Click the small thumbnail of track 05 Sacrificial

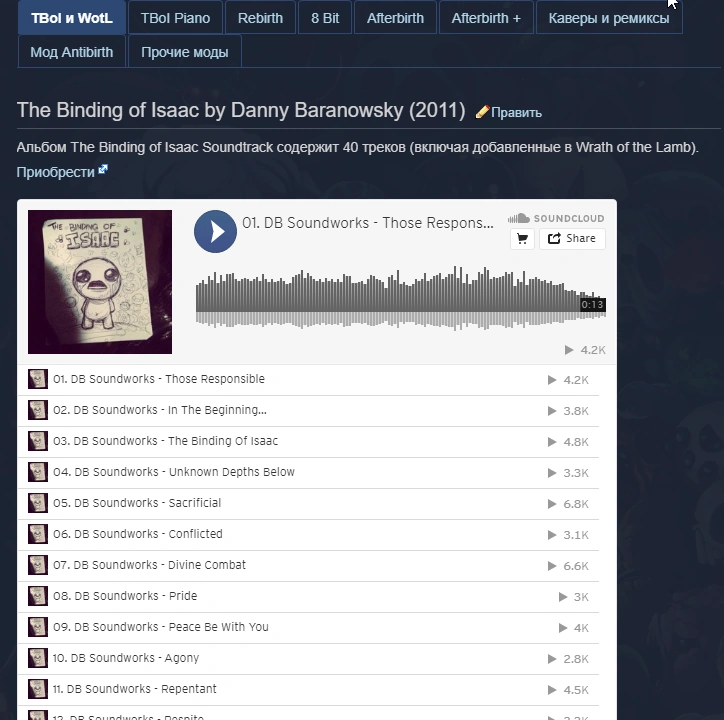(38, 503)
